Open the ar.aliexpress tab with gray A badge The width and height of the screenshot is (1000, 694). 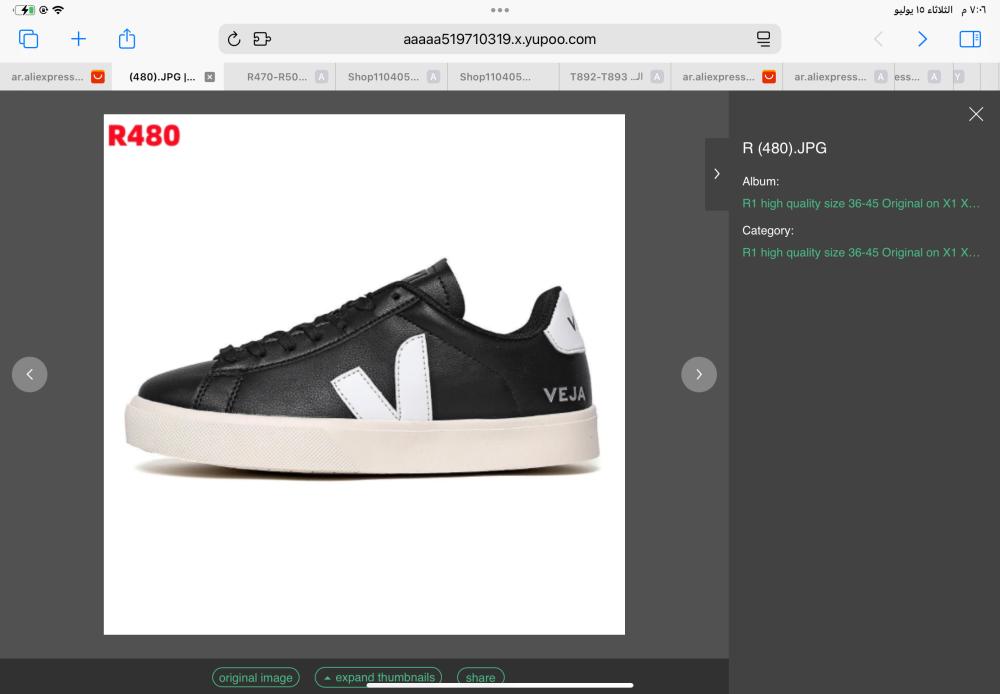838,77
